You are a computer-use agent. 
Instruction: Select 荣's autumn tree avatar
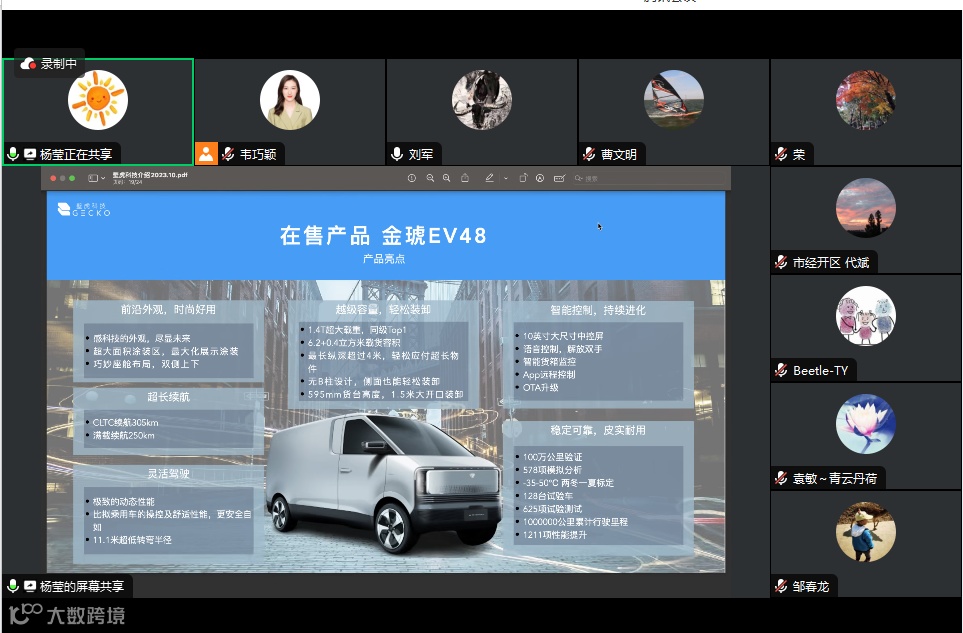click(865, 99)
